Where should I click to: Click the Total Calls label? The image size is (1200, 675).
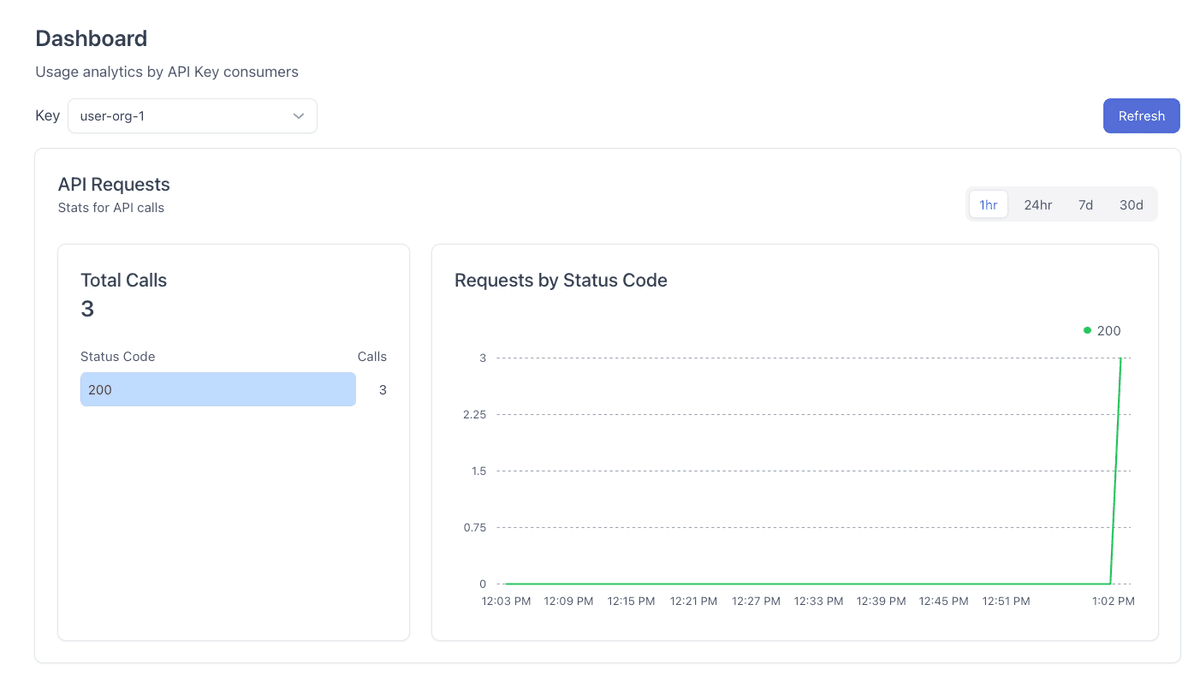pyautogui.click(x=124, y=281)
